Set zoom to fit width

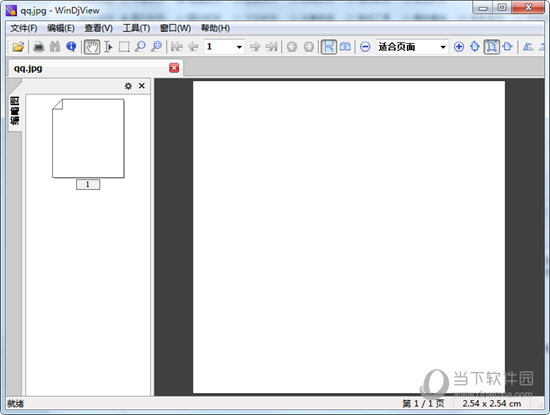click(x=508, y=47)
